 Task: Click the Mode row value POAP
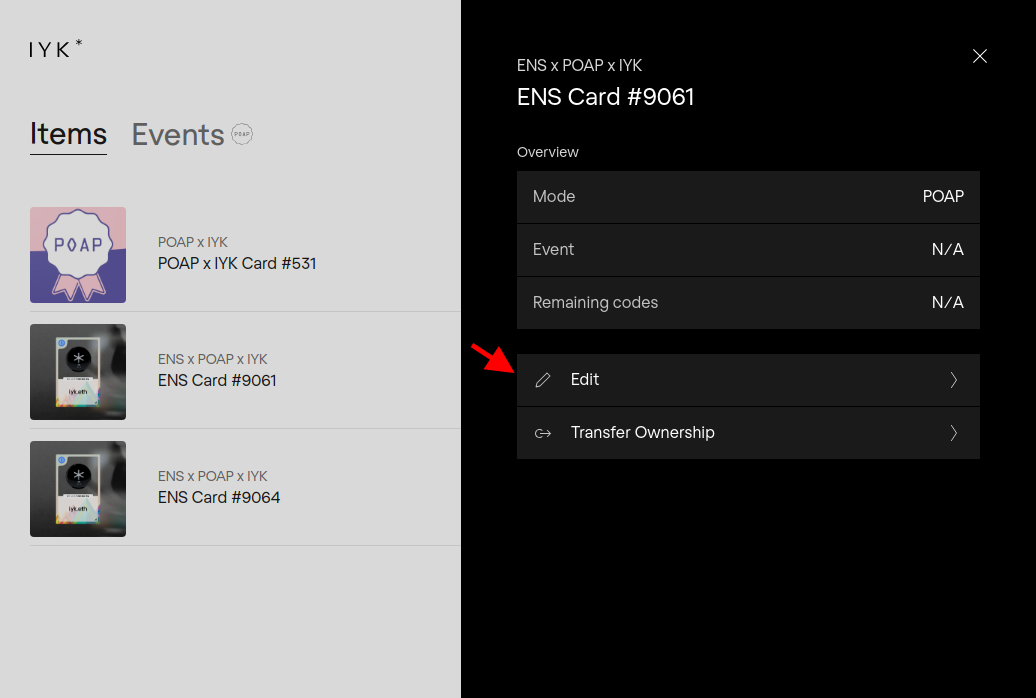point(943,196)
